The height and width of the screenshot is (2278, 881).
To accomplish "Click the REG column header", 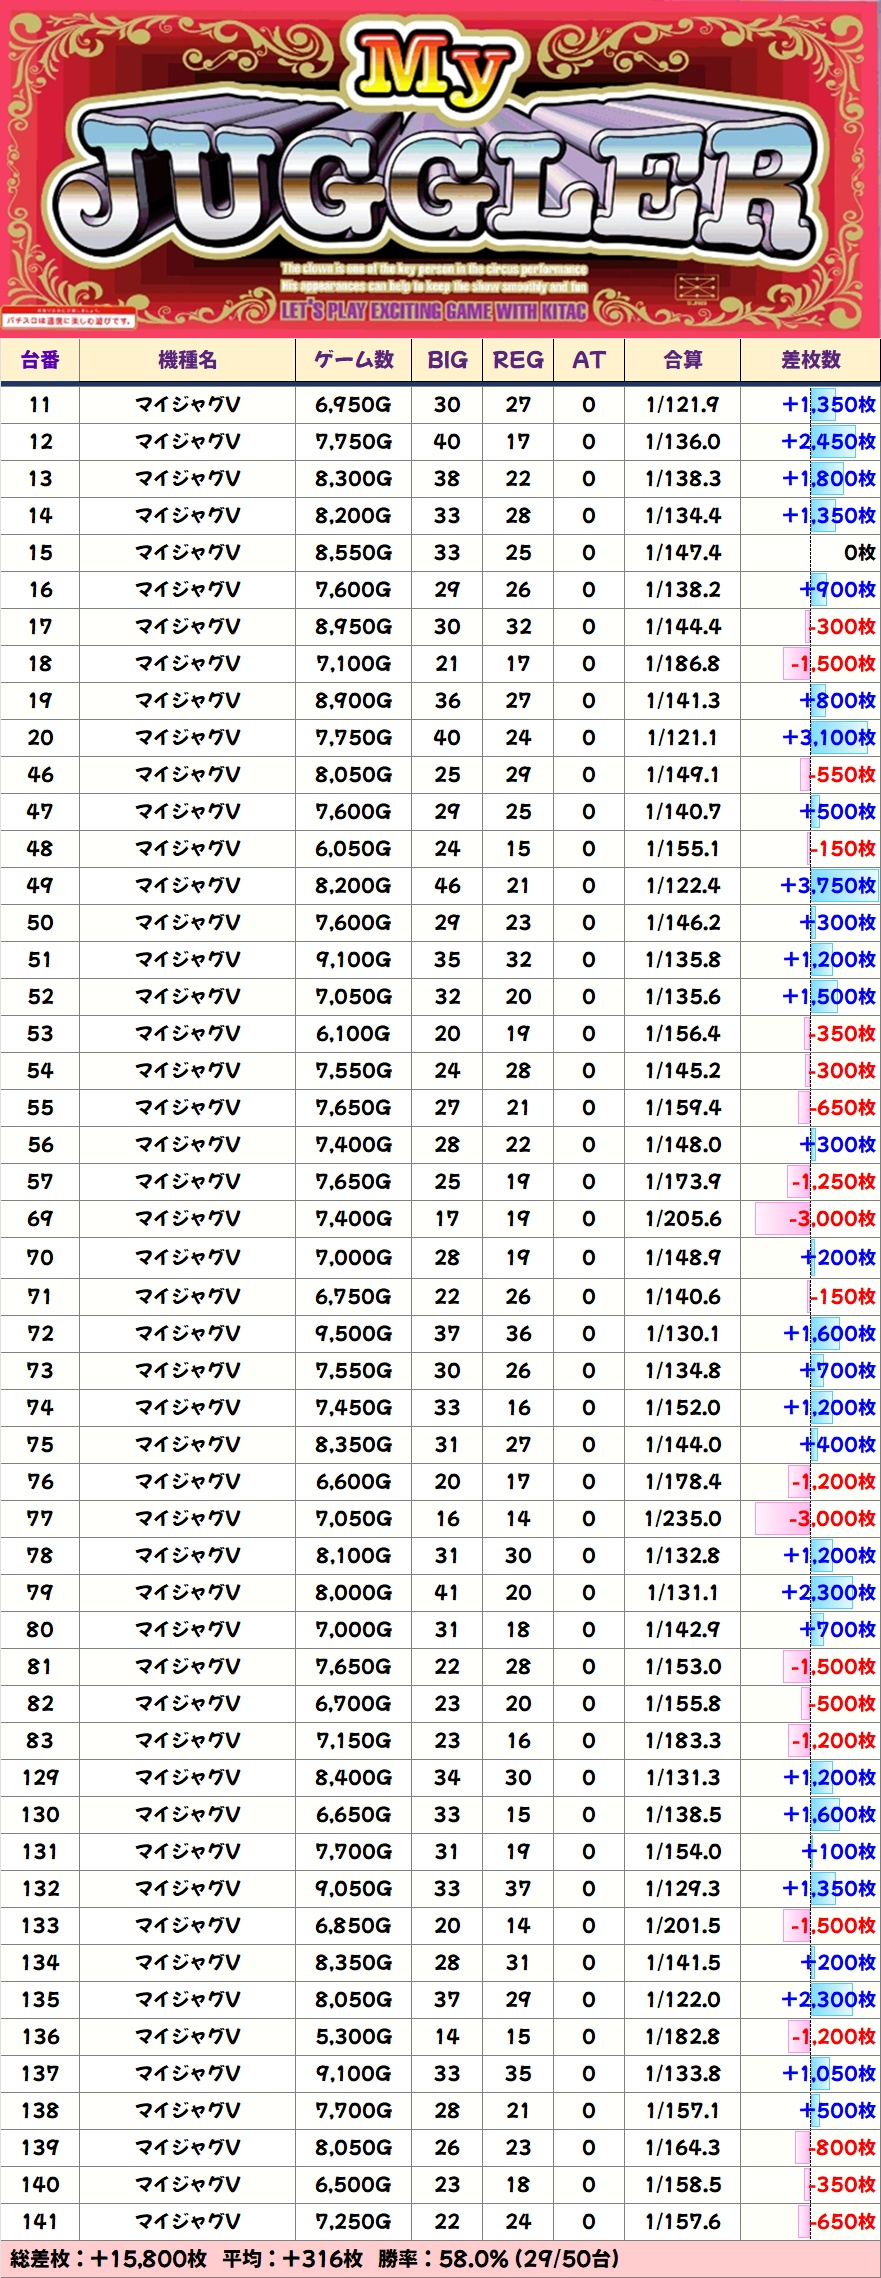I will click(518, 361).
